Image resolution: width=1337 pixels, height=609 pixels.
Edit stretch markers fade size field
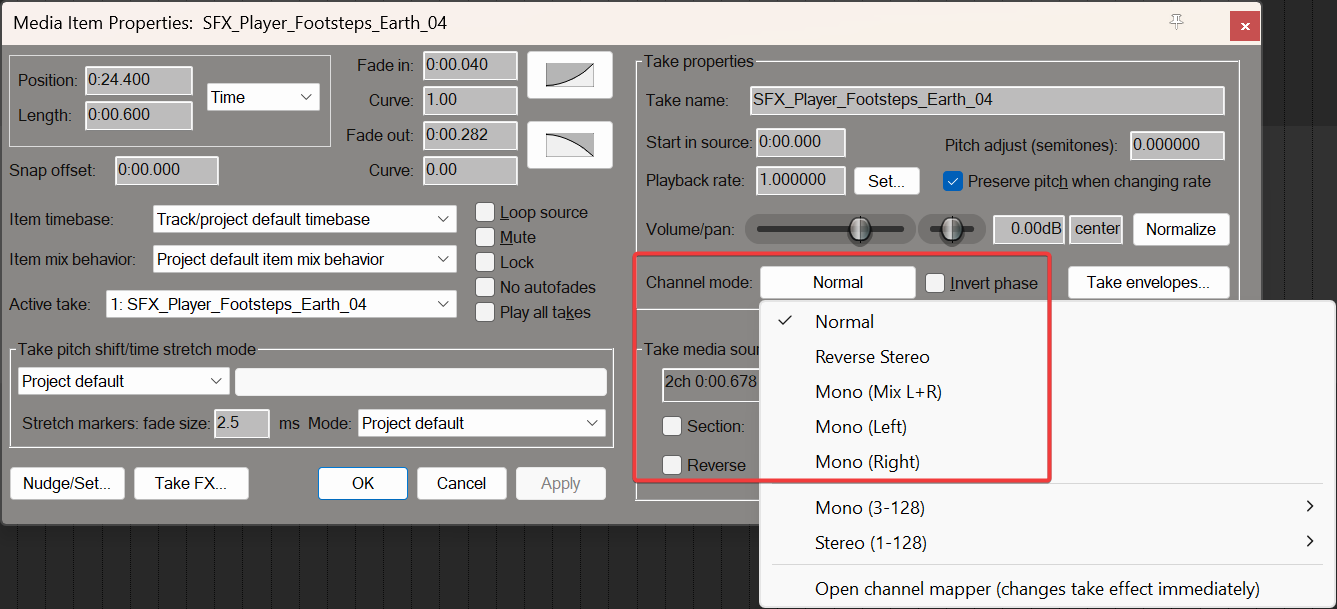pos(241,423)
